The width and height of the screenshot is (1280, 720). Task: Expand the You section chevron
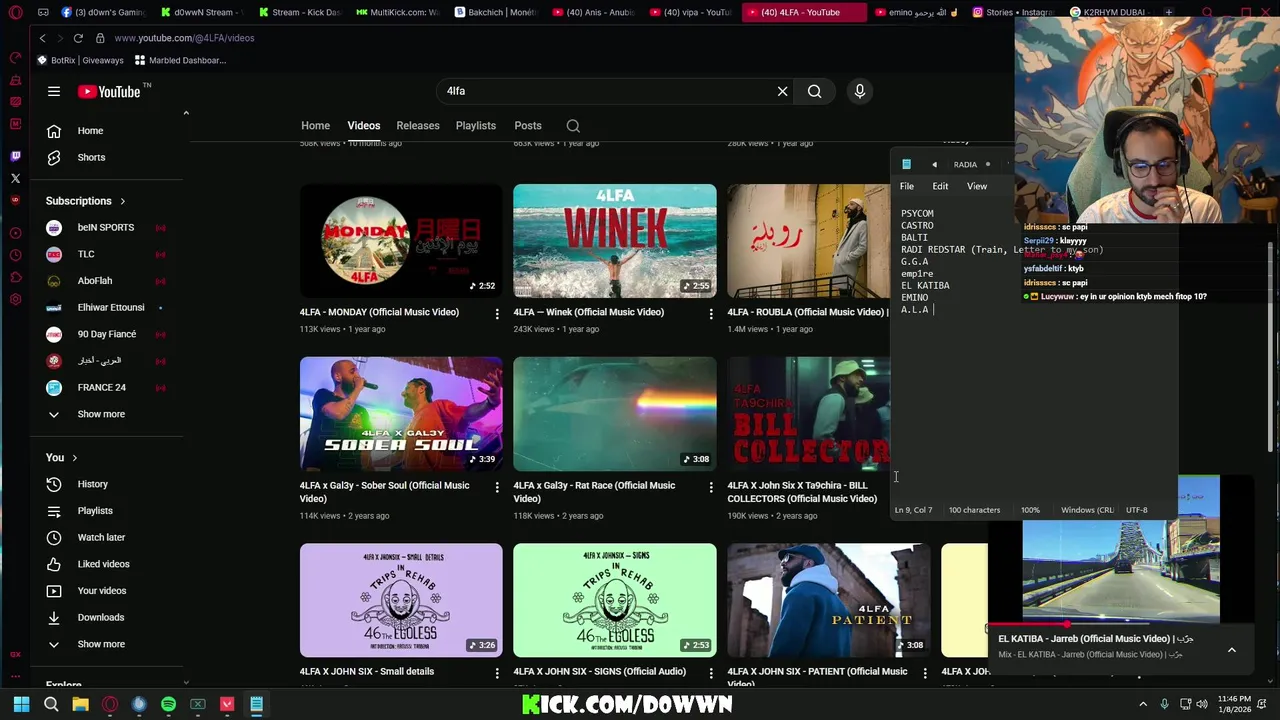[x=74, y=458]
